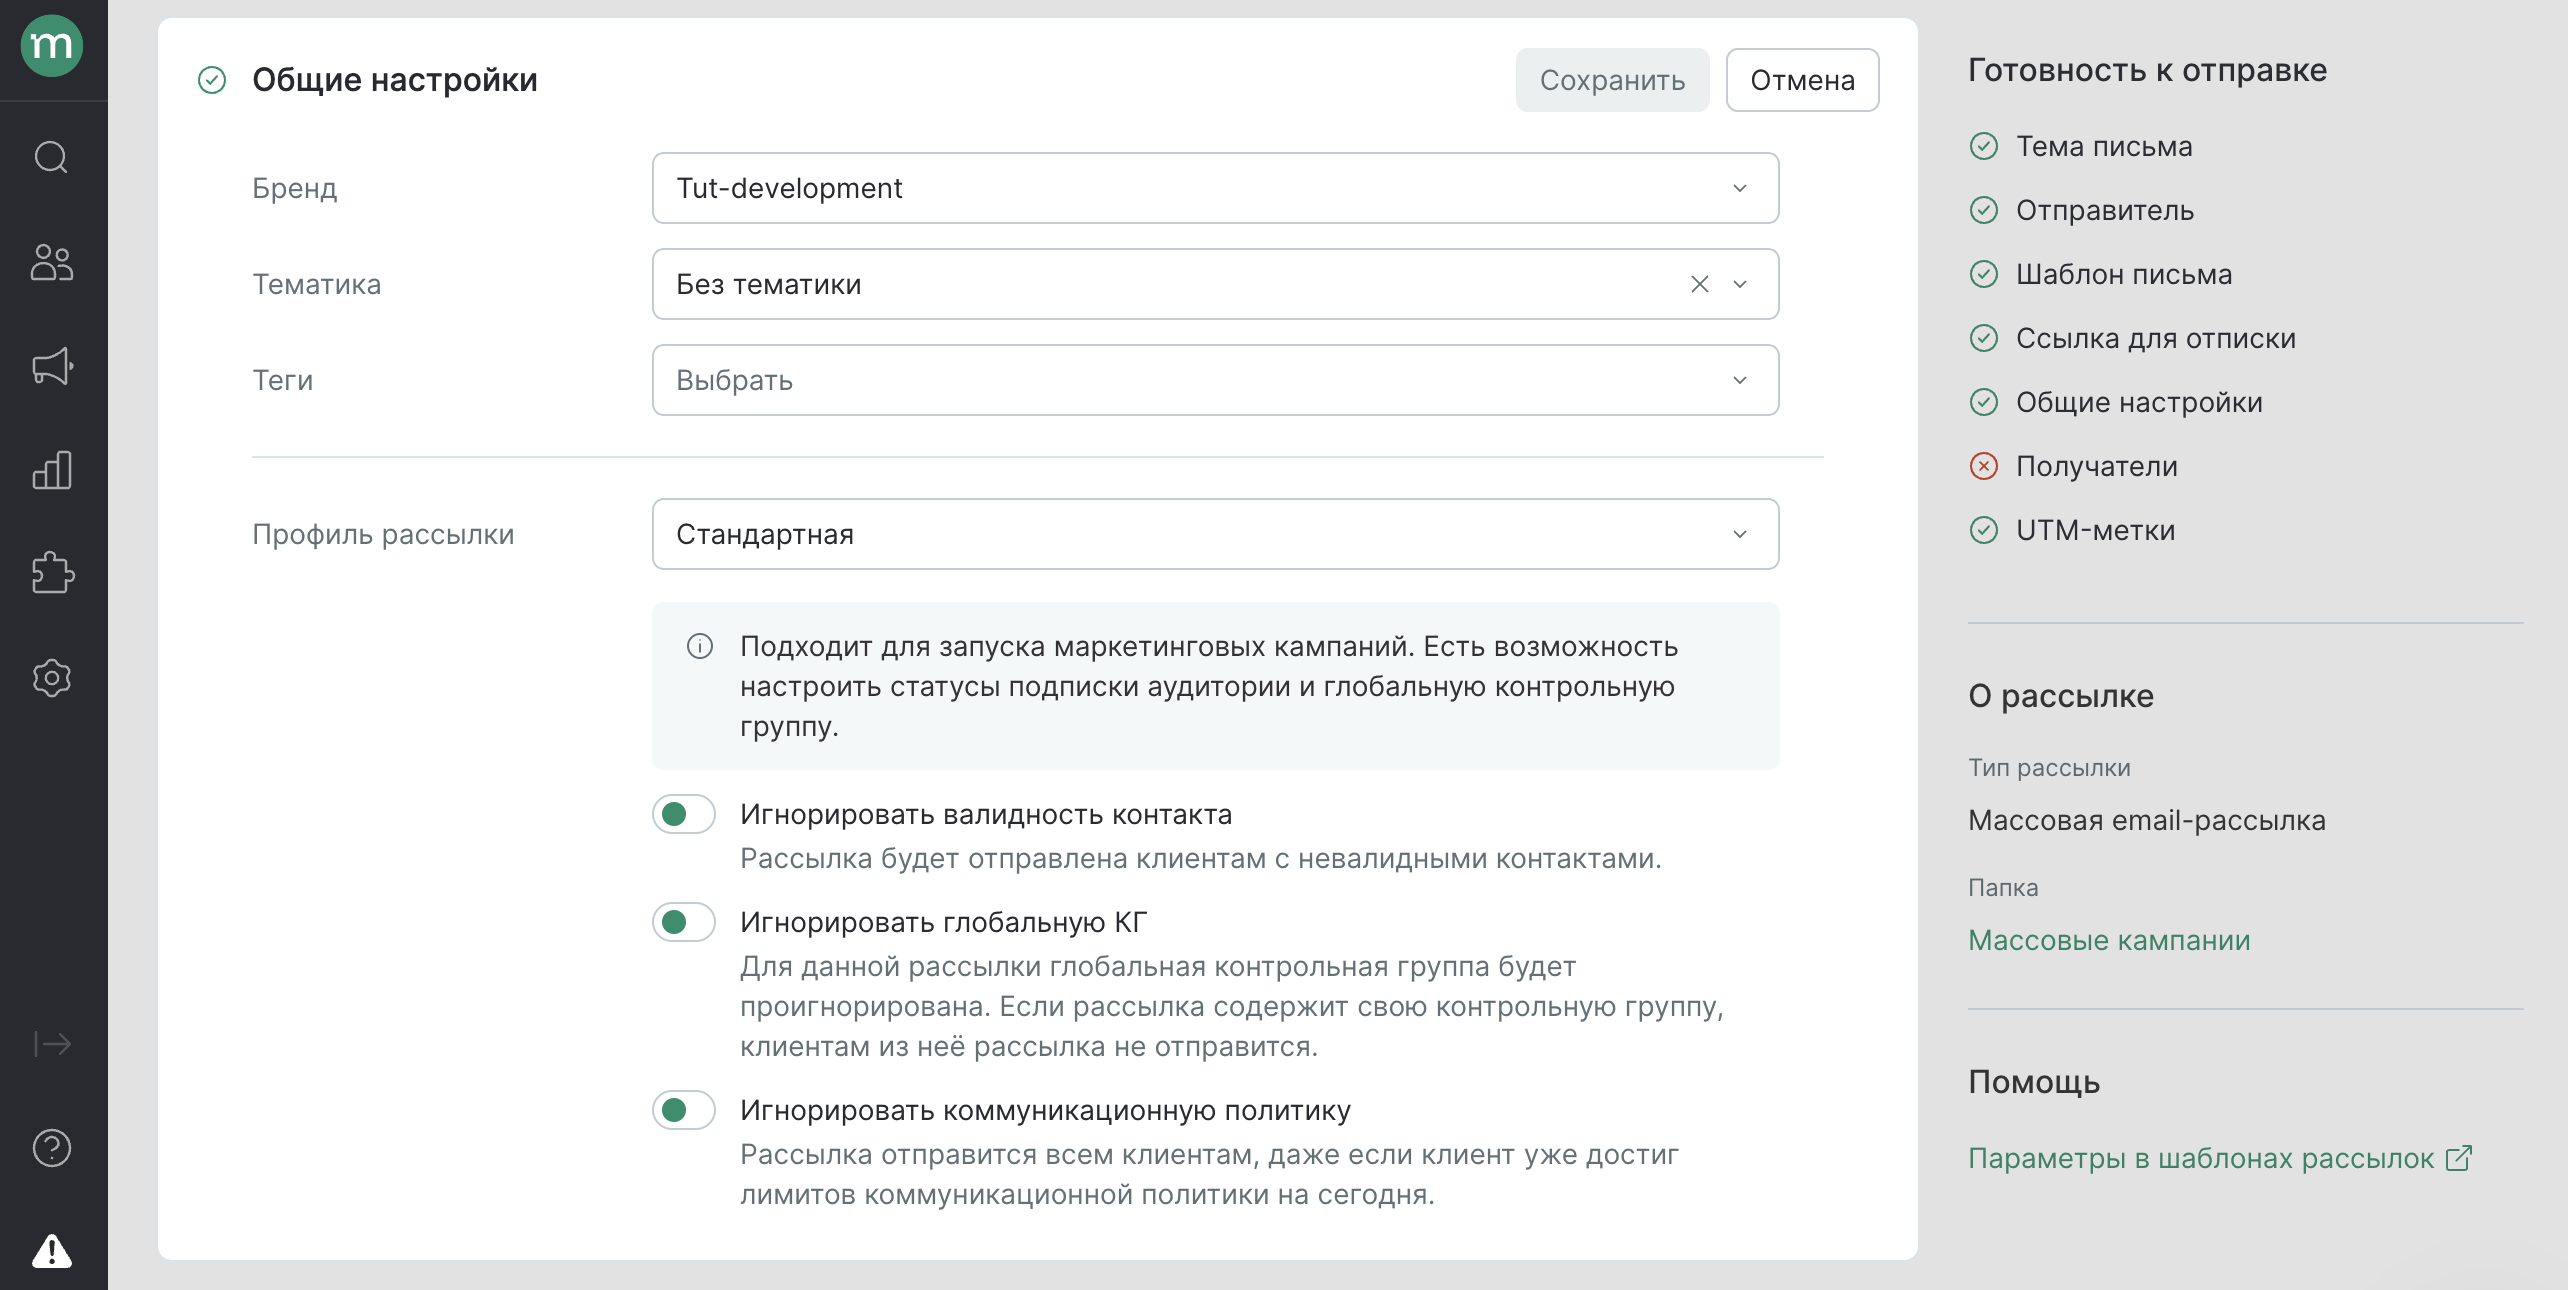2568x1290 pixels.
Task: Click the Игнорировать коммуникационную политику label
Action: coord(1045,1110)
